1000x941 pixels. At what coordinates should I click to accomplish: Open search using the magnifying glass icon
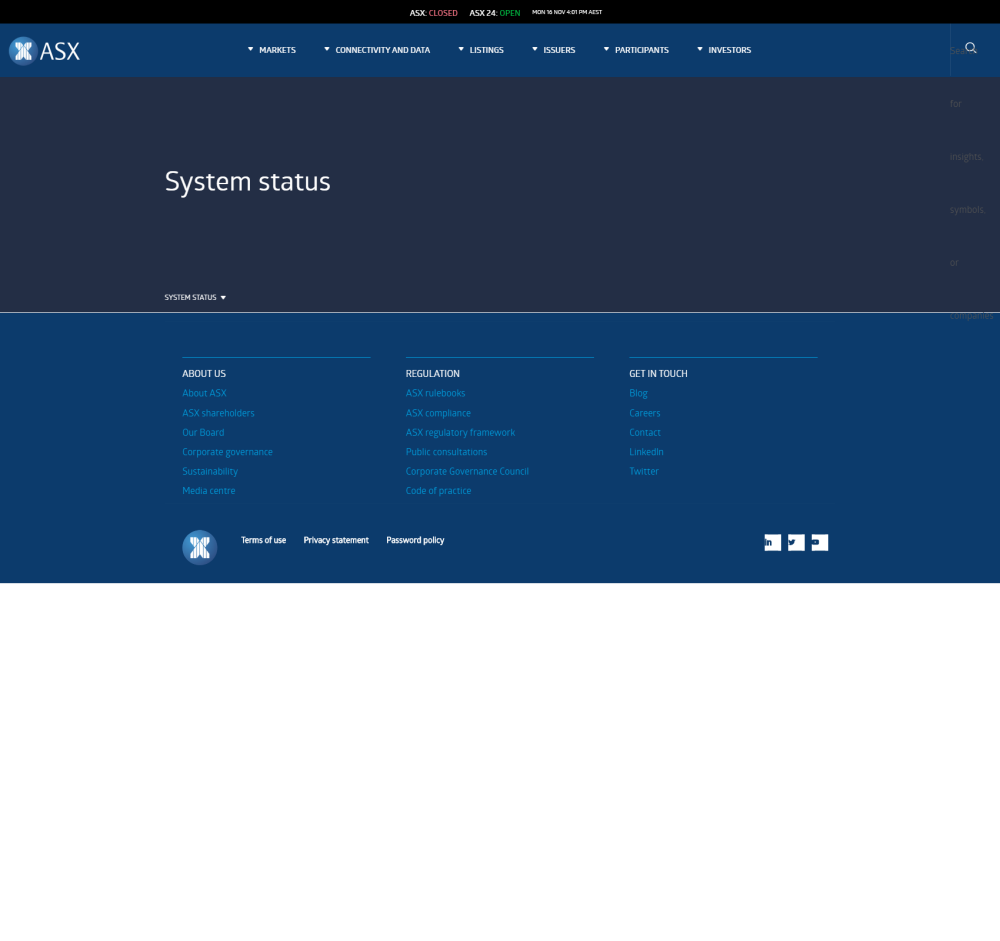point(970,47)
